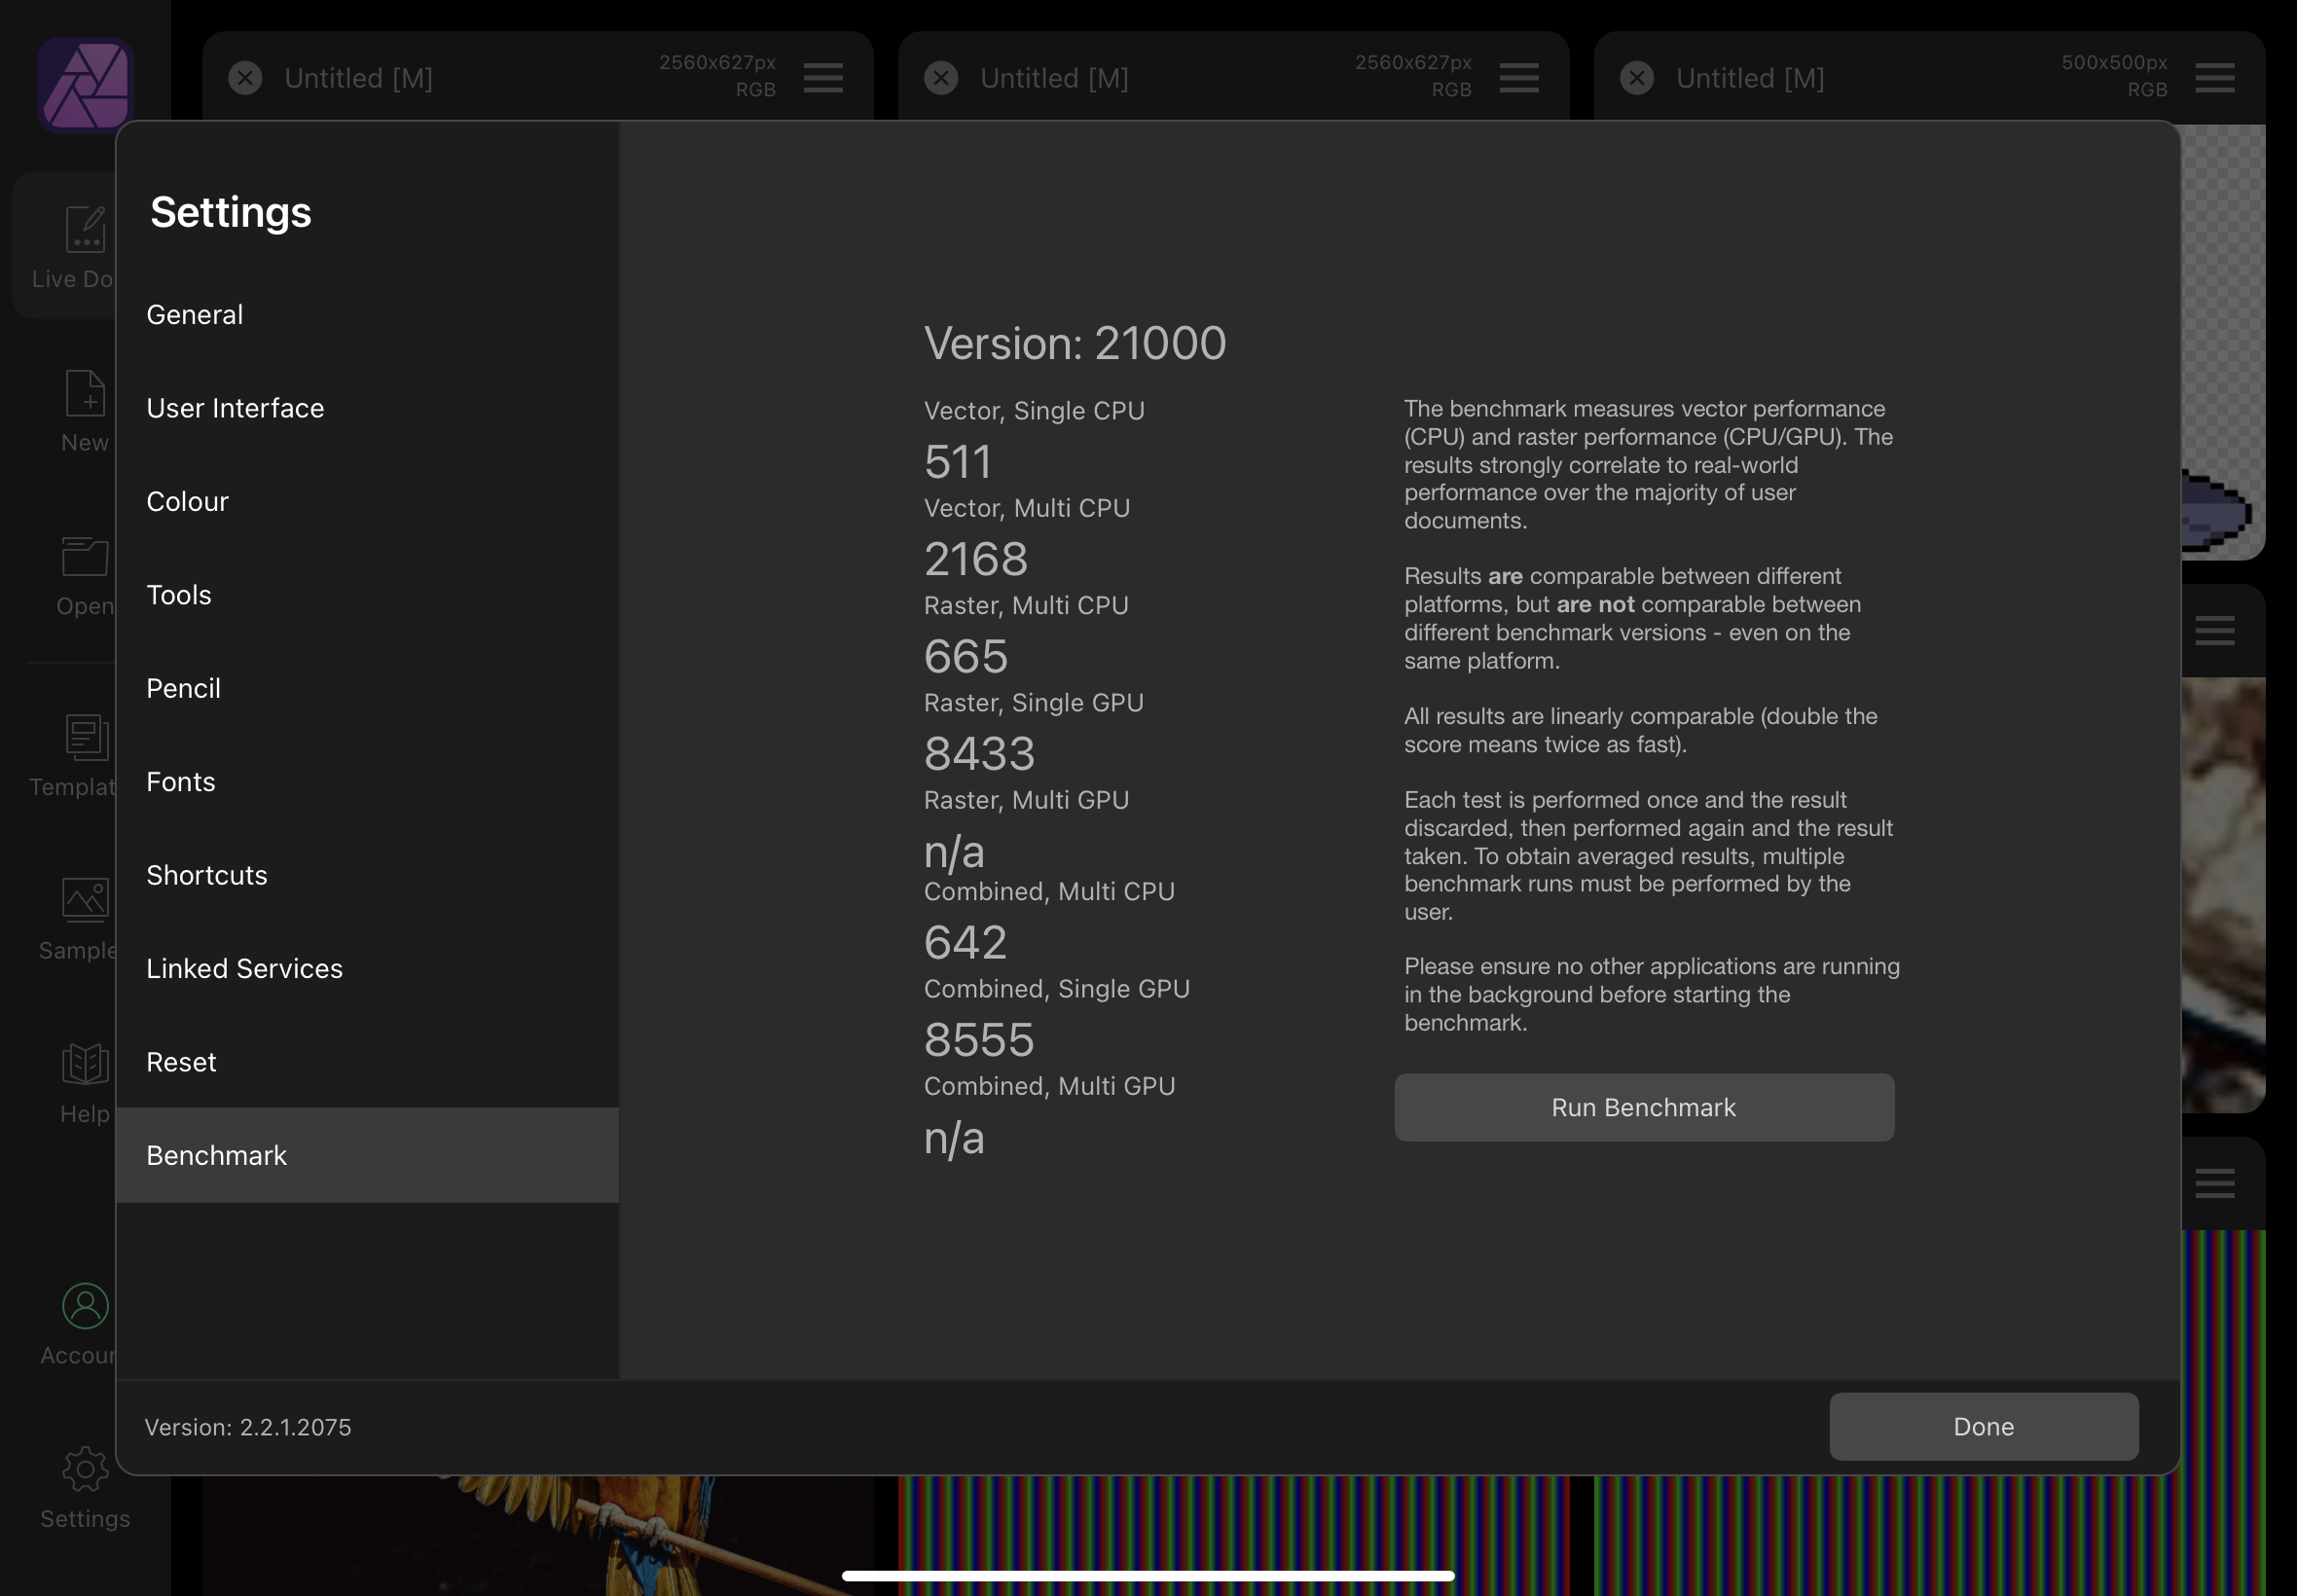Open the first Untitled document's hamburger menu

pyautogui.click(x=823, y=77)
